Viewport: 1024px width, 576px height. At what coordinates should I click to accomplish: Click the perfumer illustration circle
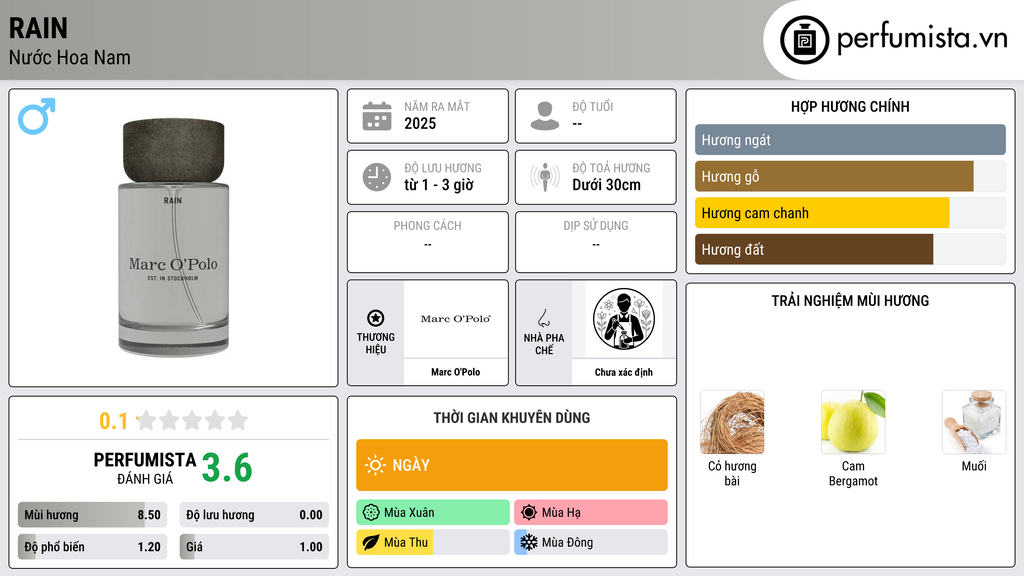coord(624,319)
